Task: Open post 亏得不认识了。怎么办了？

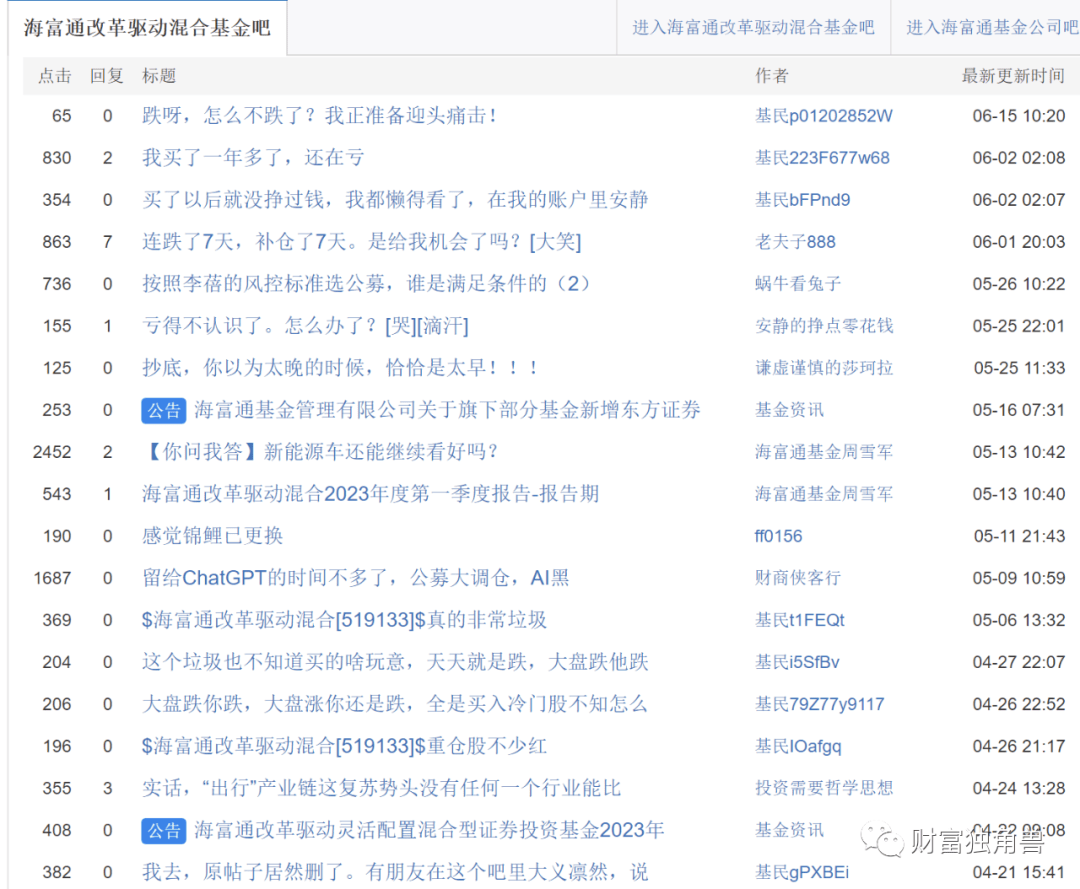Action: click(x=305, y=326)
